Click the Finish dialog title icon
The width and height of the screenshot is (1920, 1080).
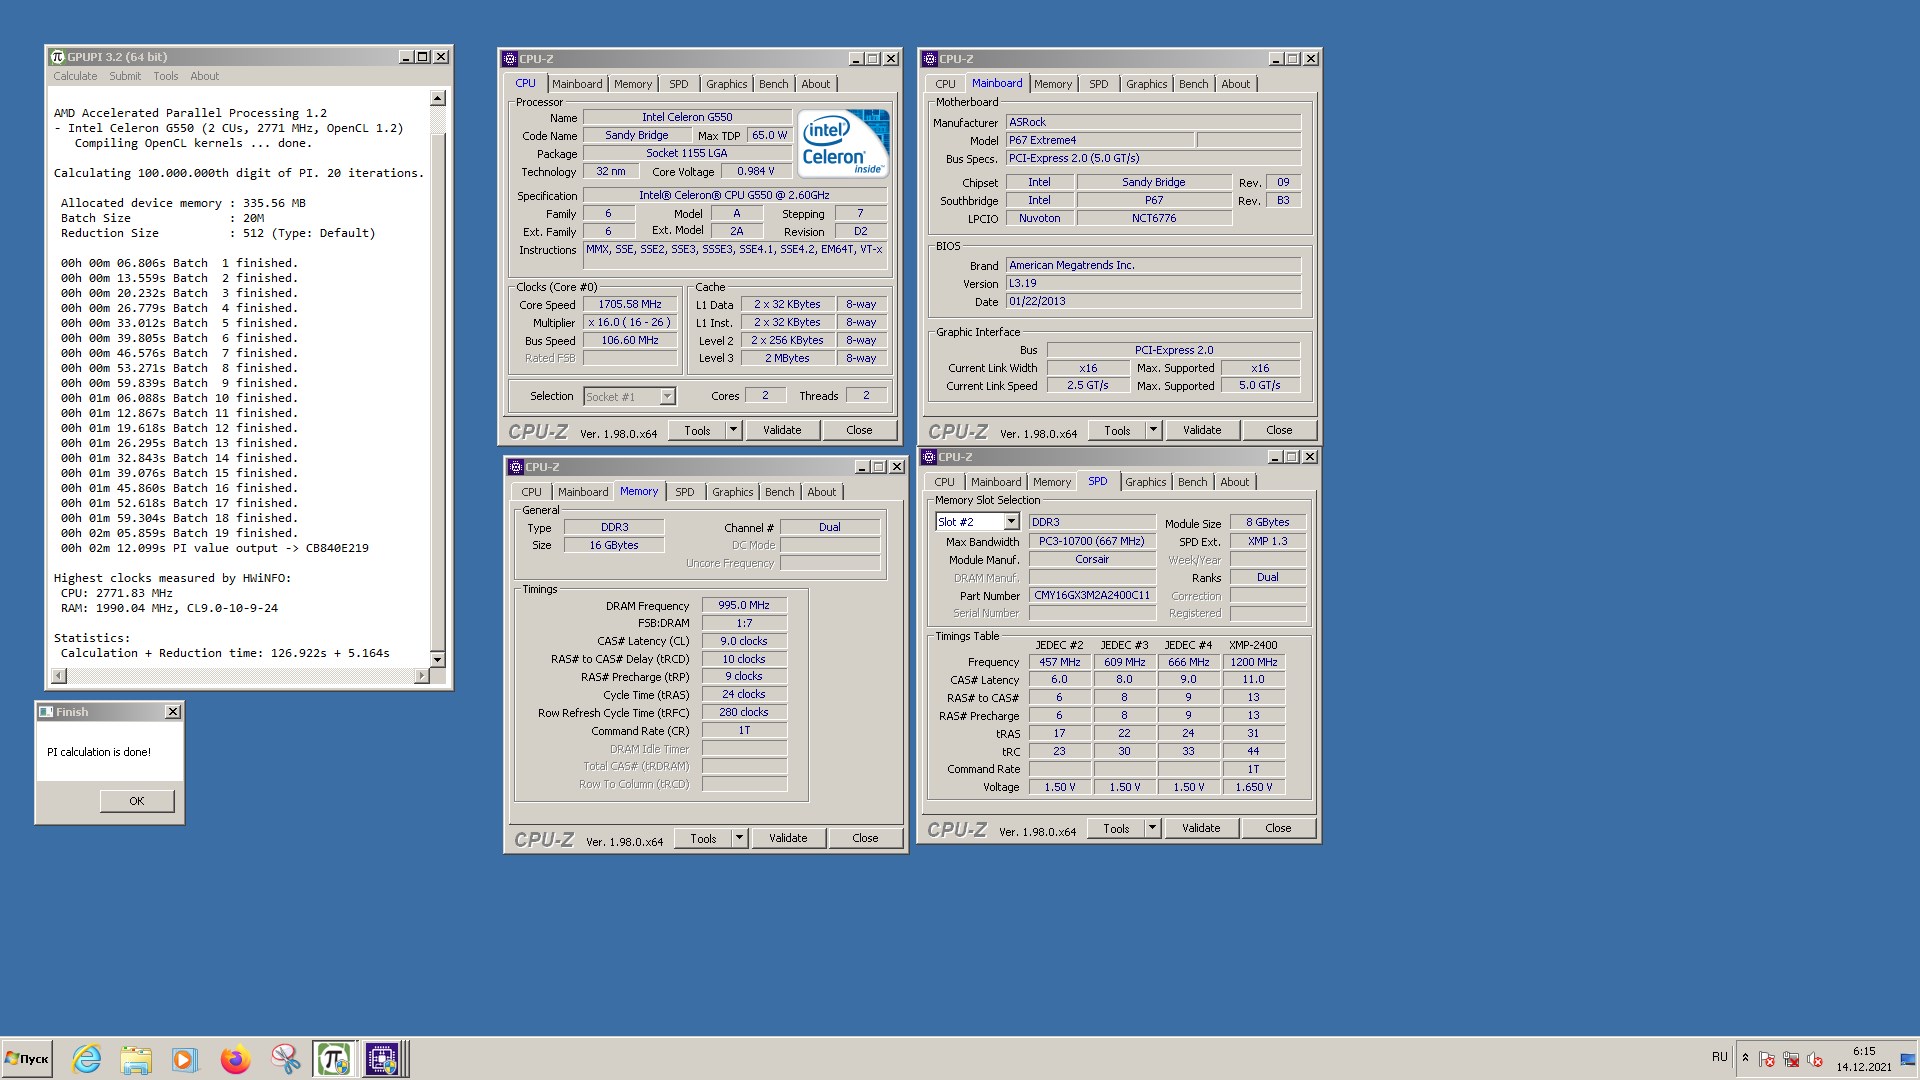point(46,712)
